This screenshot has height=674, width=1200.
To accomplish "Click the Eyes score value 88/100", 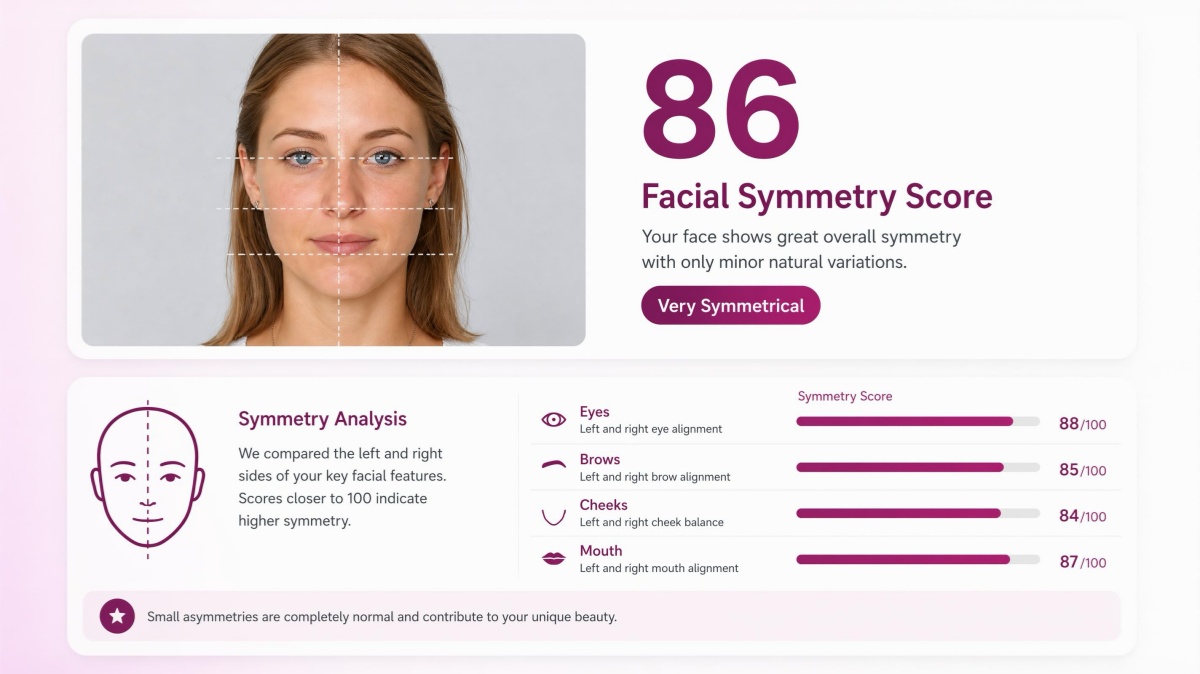I will (1083, 424).
